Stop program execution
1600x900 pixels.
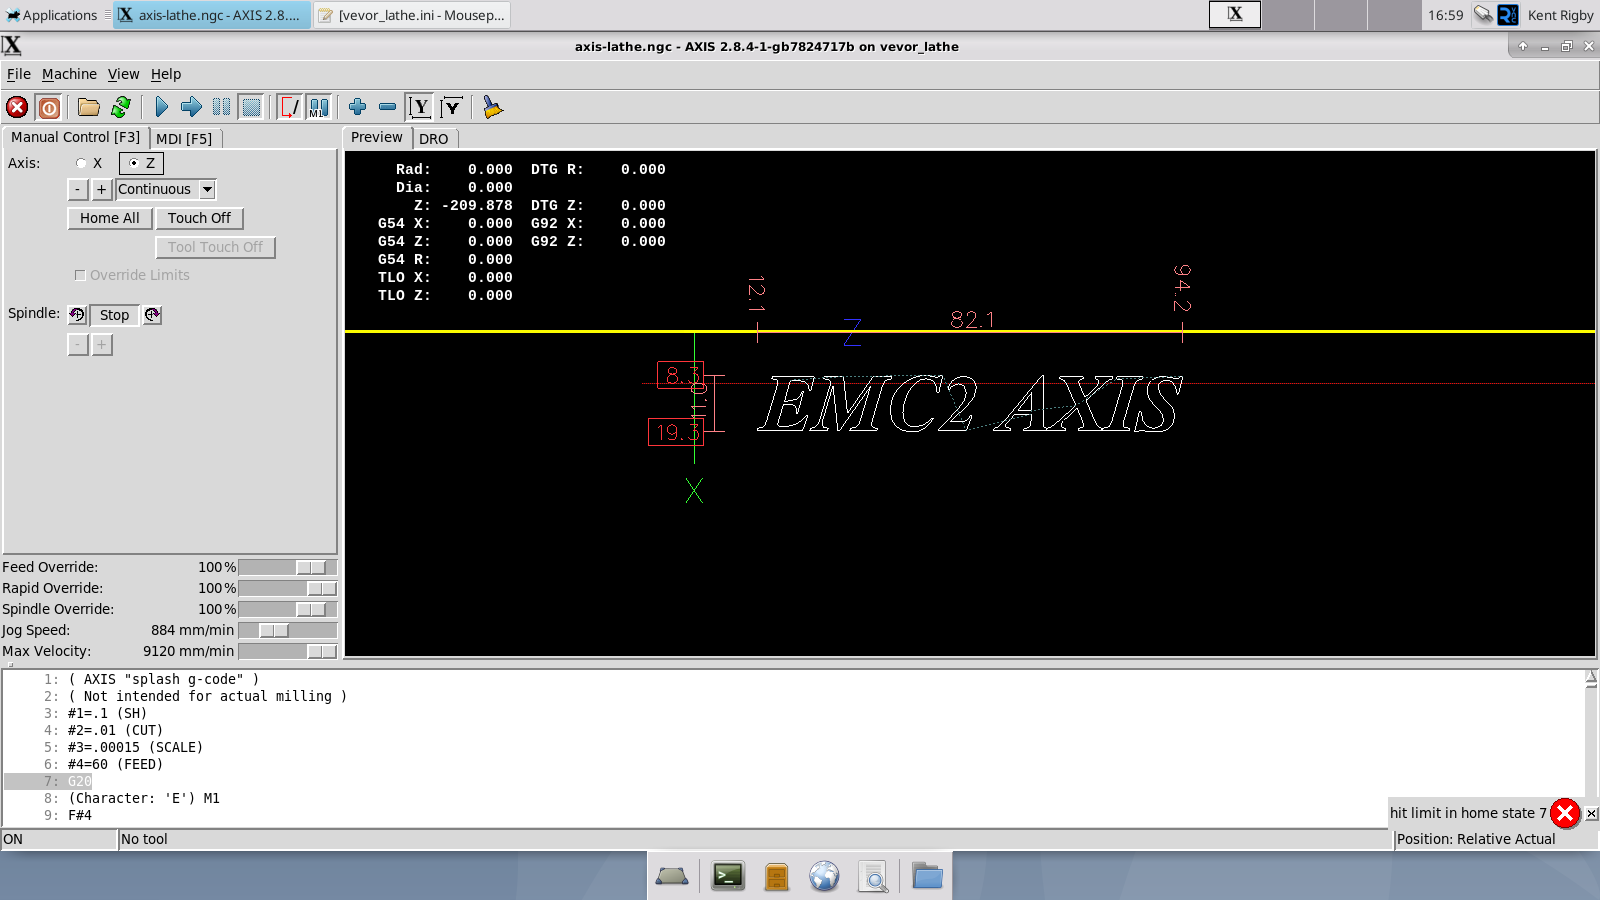[251, 107]
